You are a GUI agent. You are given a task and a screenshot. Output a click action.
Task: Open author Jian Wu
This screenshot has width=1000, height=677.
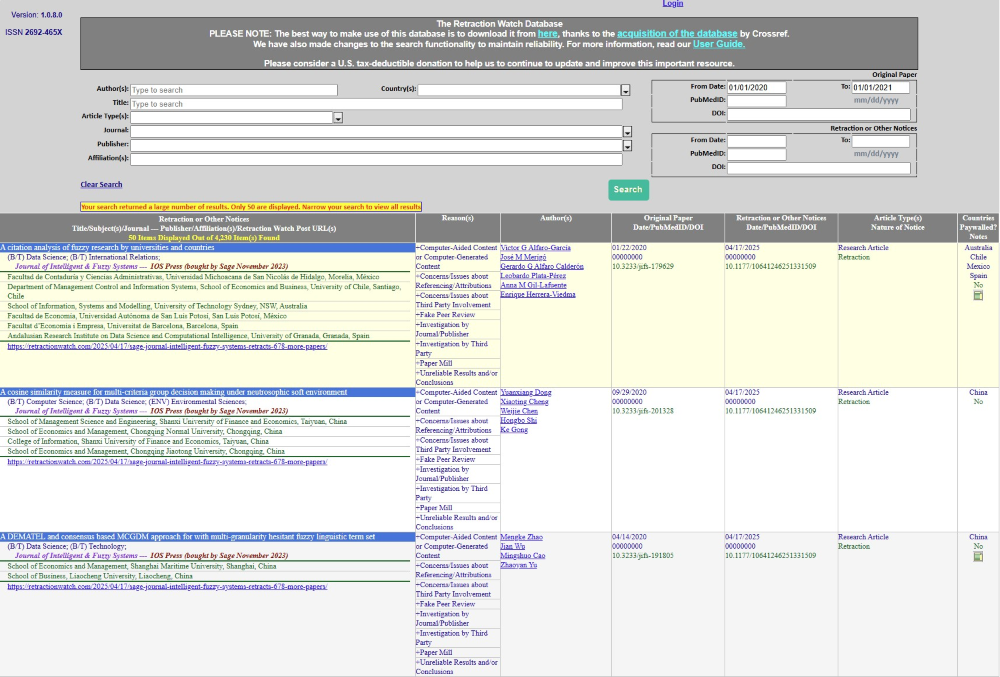point(513,546)
